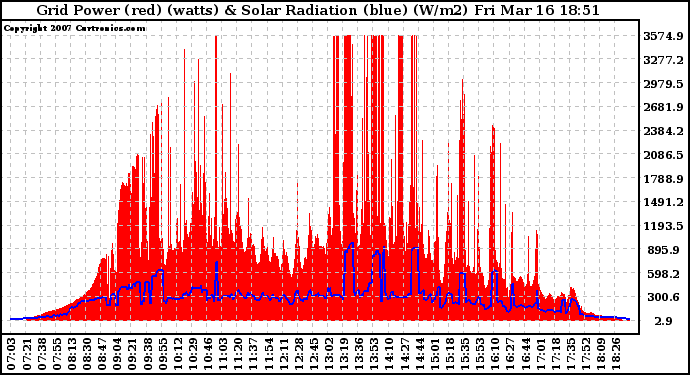Click the 16:27 time label

coord(510,354)
